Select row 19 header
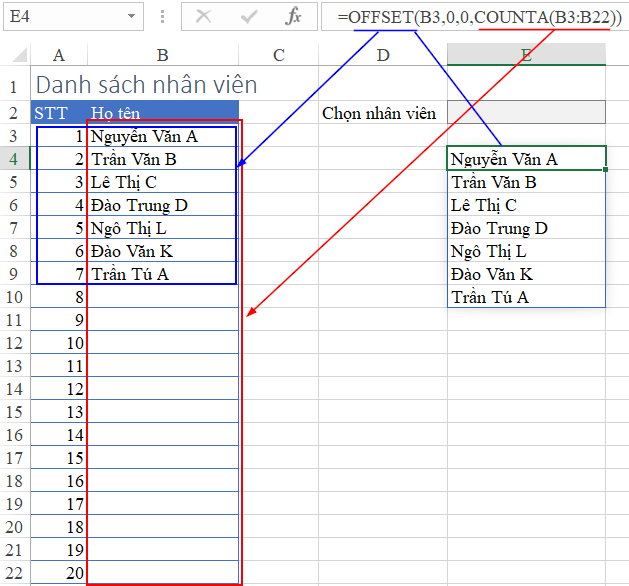 [x=14, y=504]
